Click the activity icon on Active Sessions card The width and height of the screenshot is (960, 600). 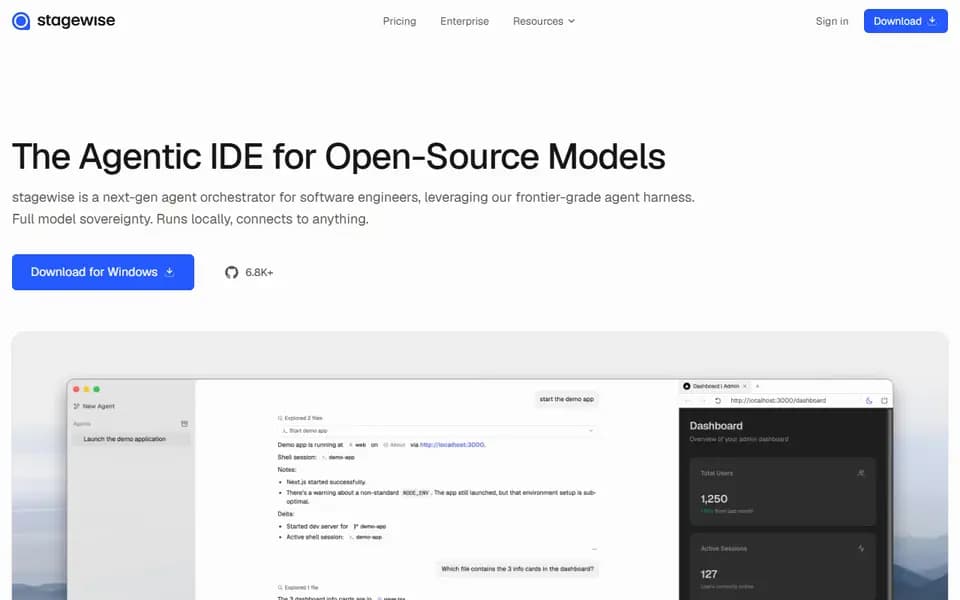click(861, 548)
